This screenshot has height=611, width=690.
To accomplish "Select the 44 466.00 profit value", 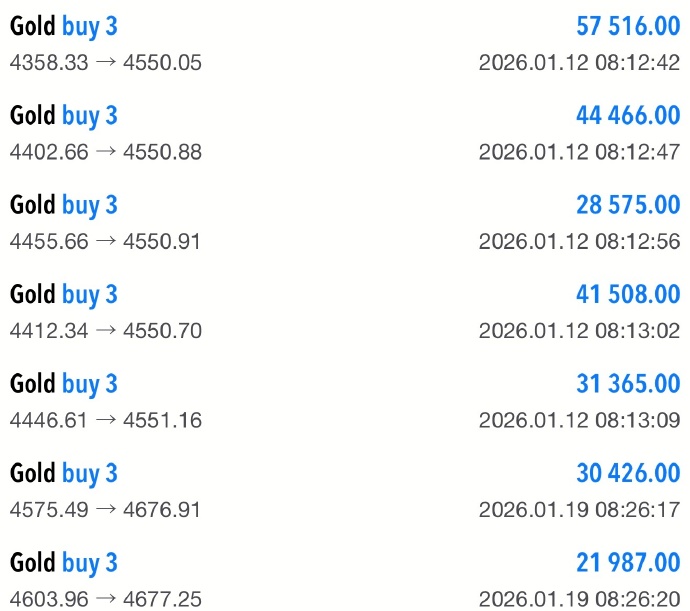I will pyautogui.click(x=627, y=116).
